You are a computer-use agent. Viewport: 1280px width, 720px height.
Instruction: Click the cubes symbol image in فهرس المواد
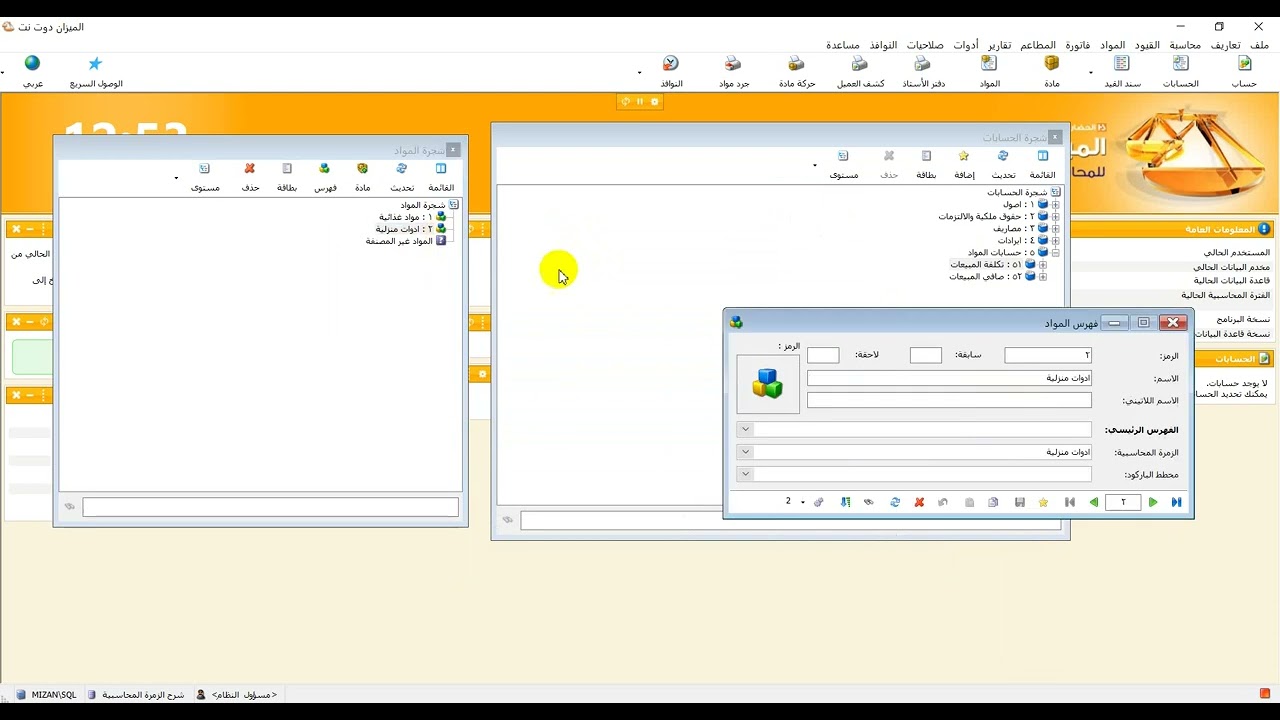(x=768, y=384)
